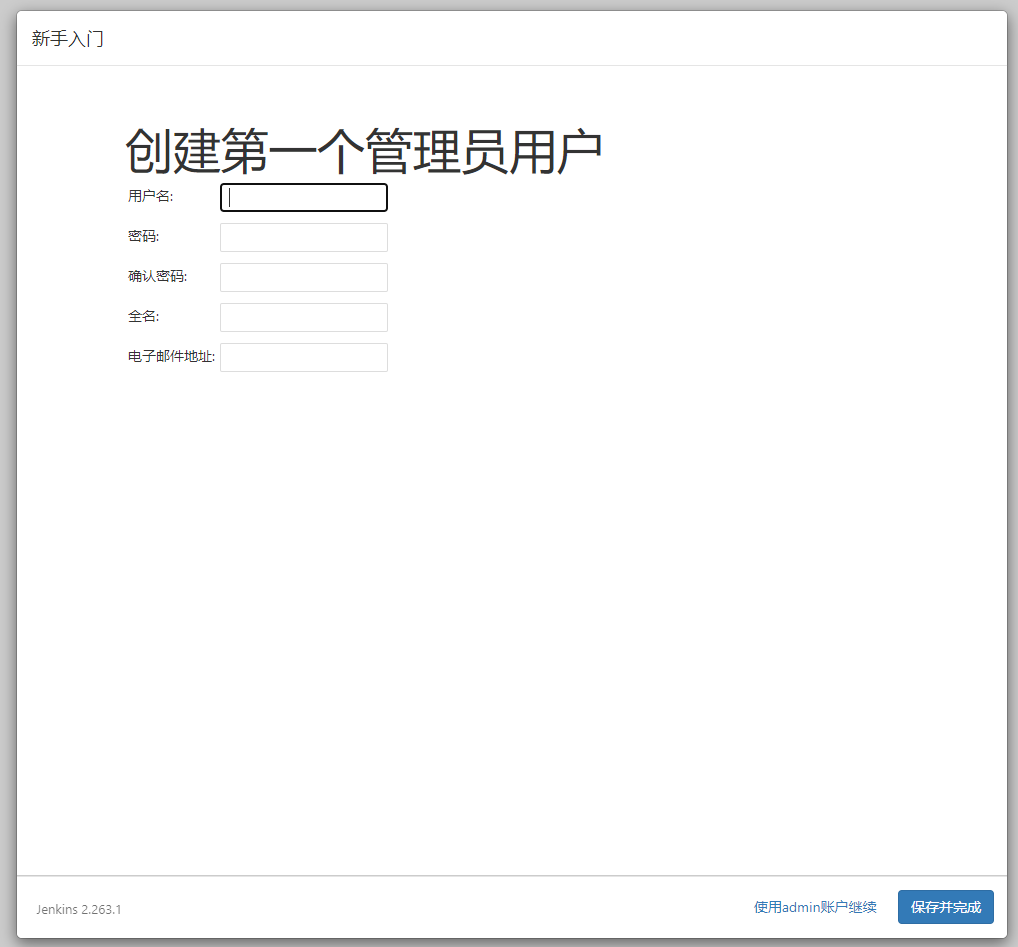Click the 密码: label text
The image size is (1018, 947).
click(x=143, y=236)
